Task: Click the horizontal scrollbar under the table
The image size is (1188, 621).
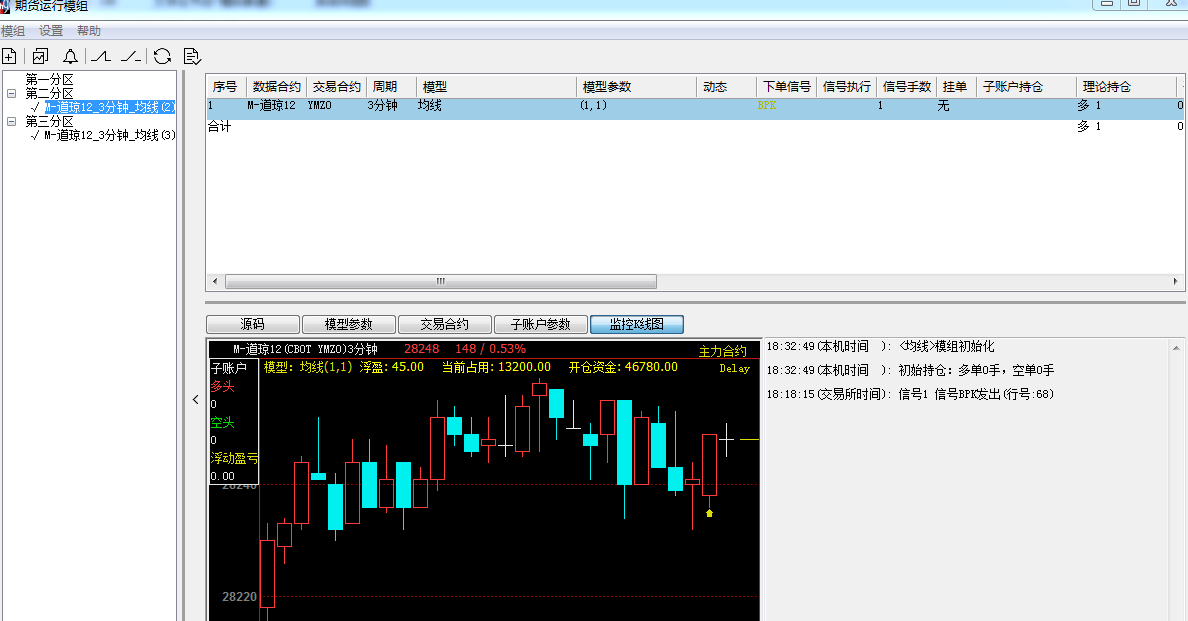Action: tap(440, 282)
